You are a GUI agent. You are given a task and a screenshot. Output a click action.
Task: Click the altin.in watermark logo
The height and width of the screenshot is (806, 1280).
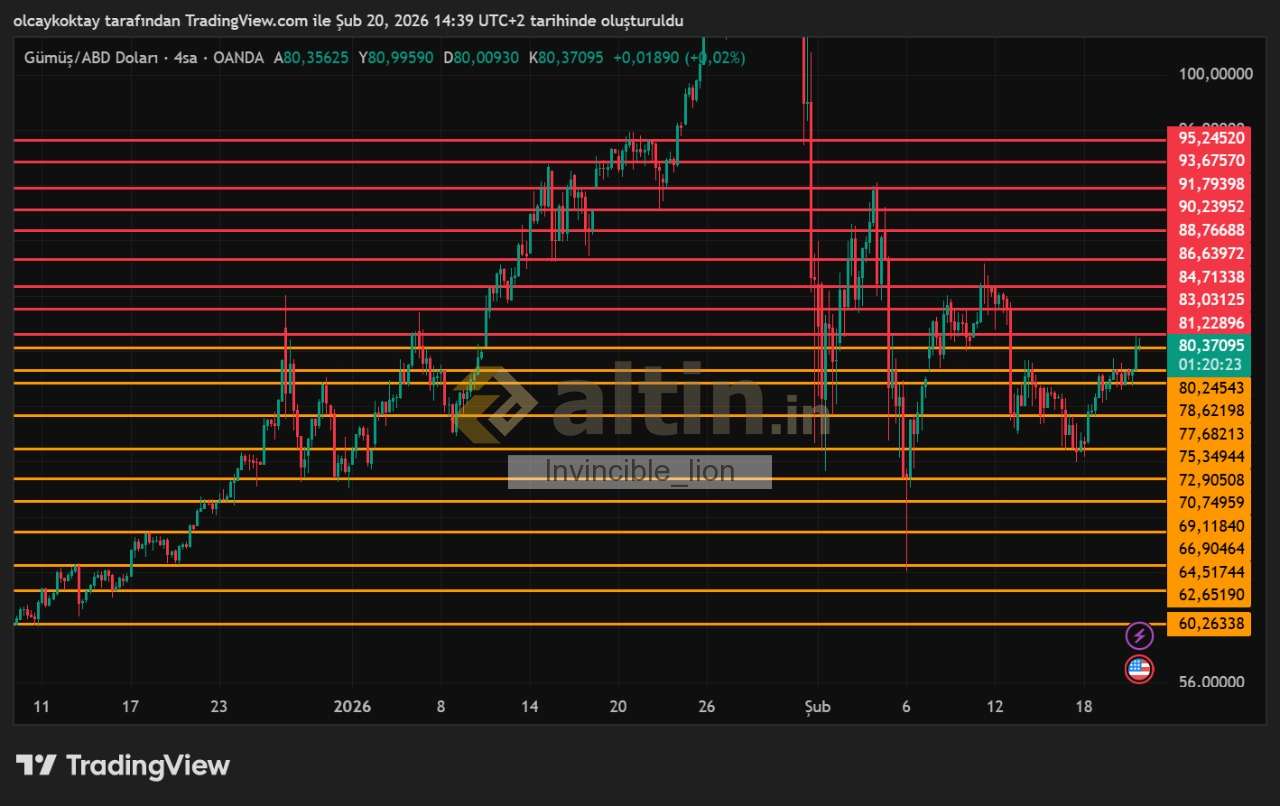(x=640, y=402)
